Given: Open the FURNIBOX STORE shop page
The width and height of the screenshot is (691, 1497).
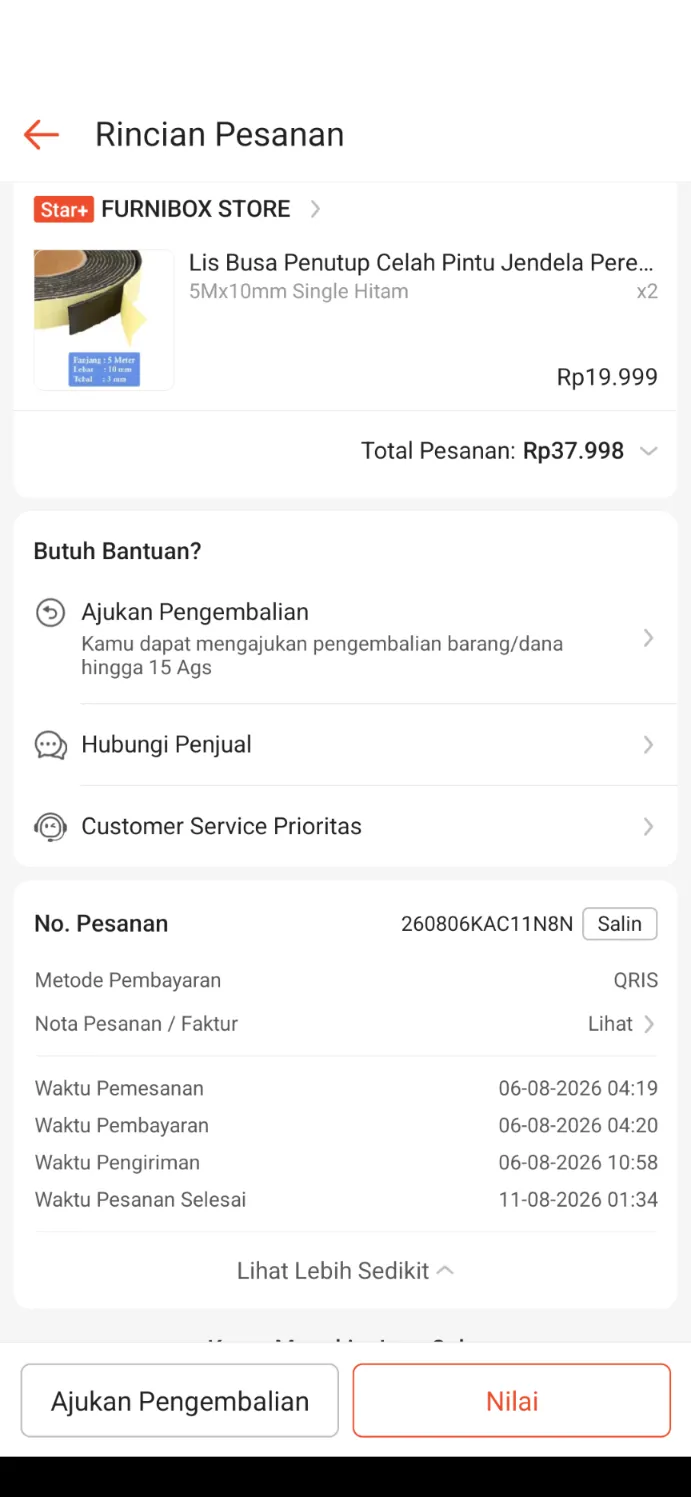Looking at the screenshot, I should click(196, 209).
